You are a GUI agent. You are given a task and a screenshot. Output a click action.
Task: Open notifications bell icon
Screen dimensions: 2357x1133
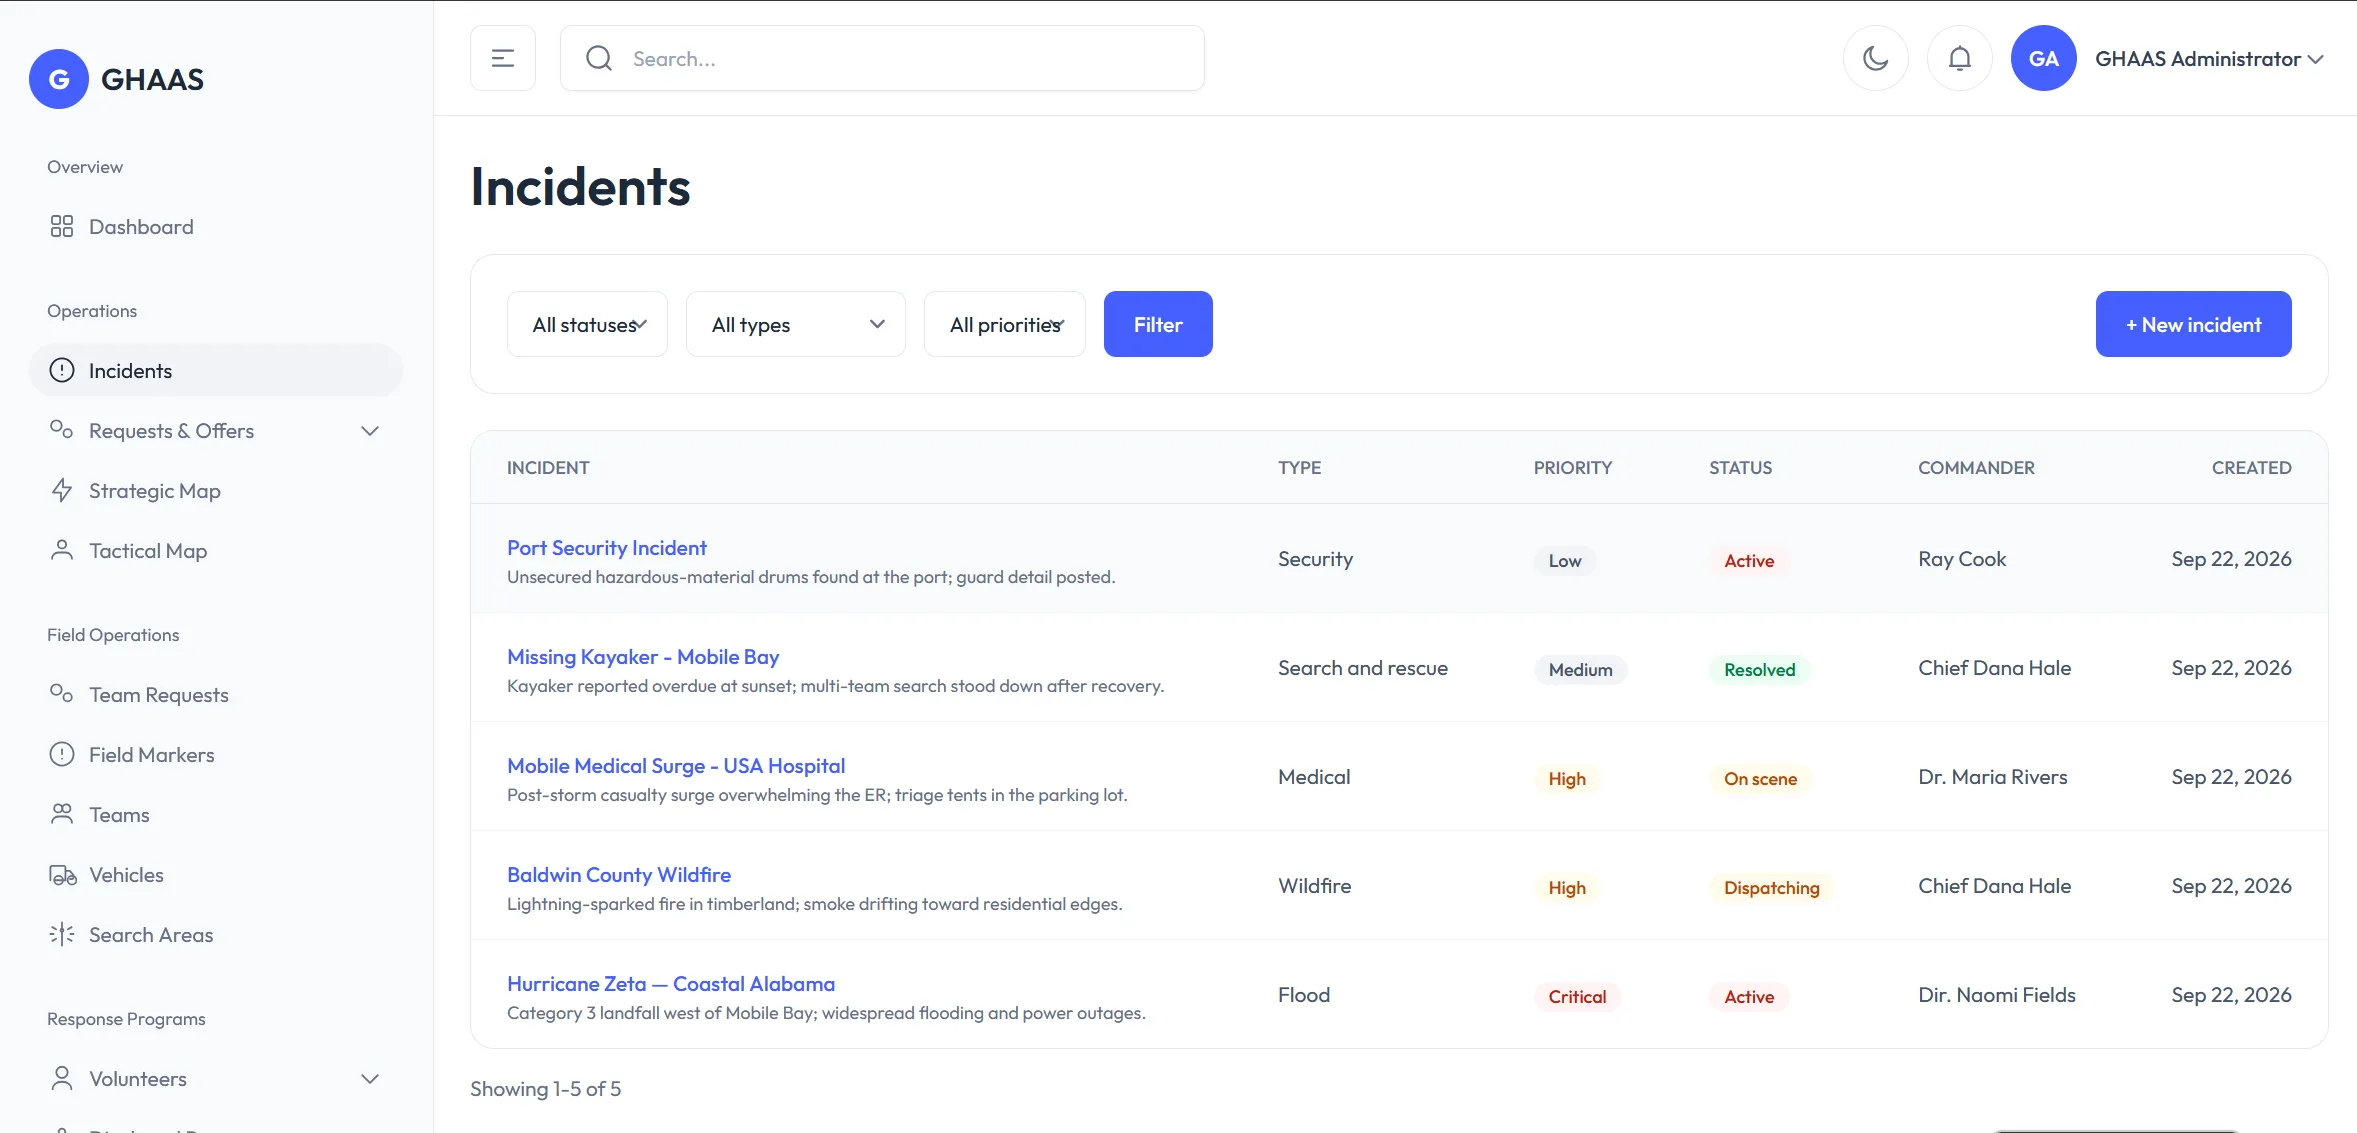[1960, 58]
